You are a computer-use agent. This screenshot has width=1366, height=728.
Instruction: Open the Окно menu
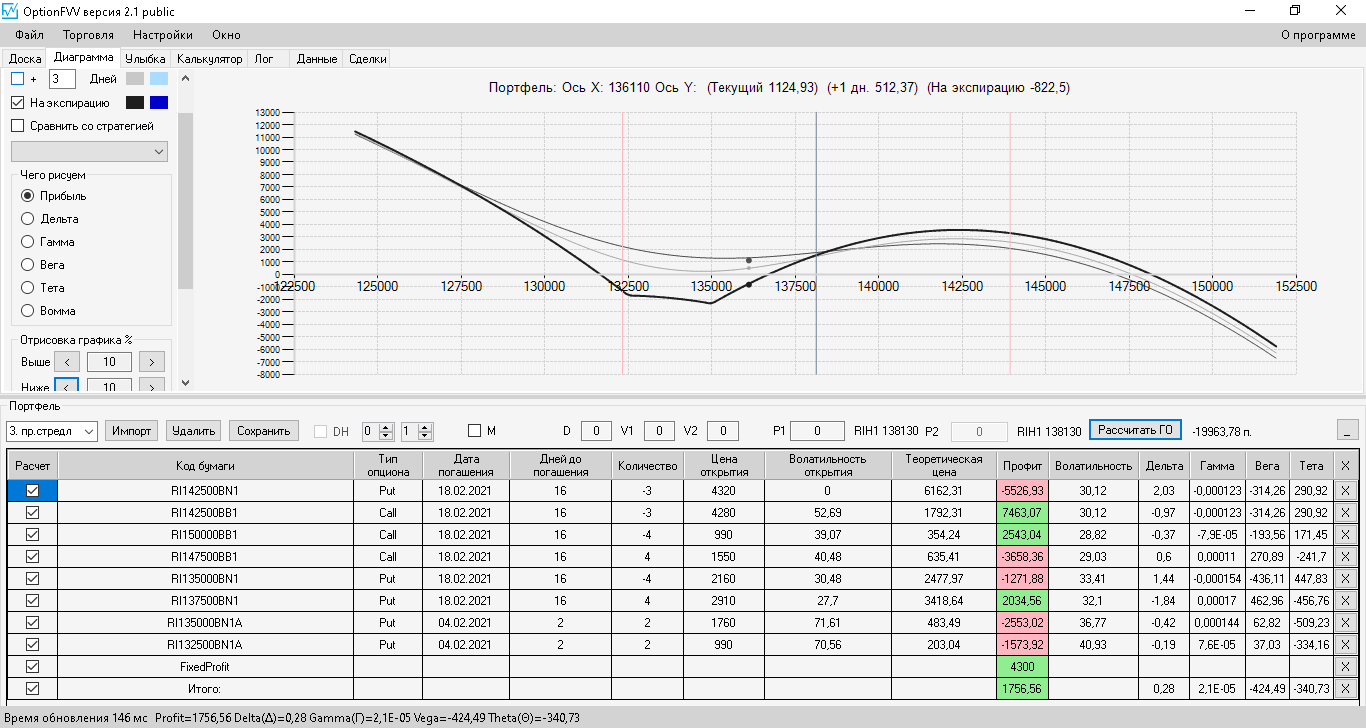226,35
